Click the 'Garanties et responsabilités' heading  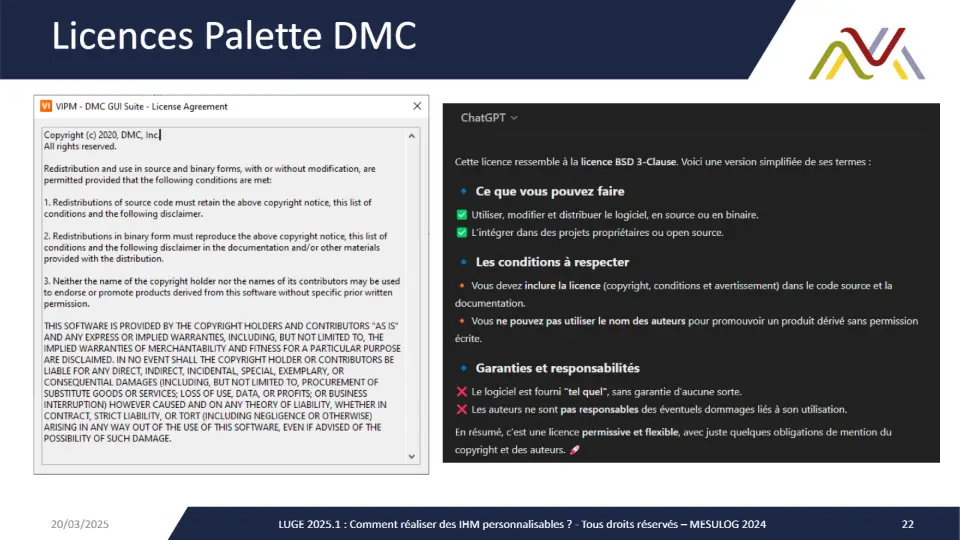[x=557, y=368]
